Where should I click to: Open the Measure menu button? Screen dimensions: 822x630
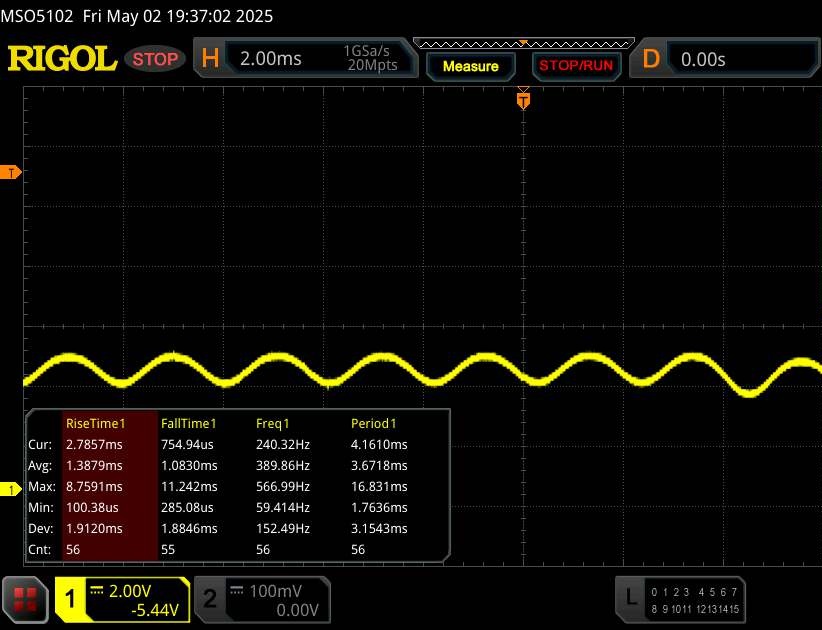point(470,66)
